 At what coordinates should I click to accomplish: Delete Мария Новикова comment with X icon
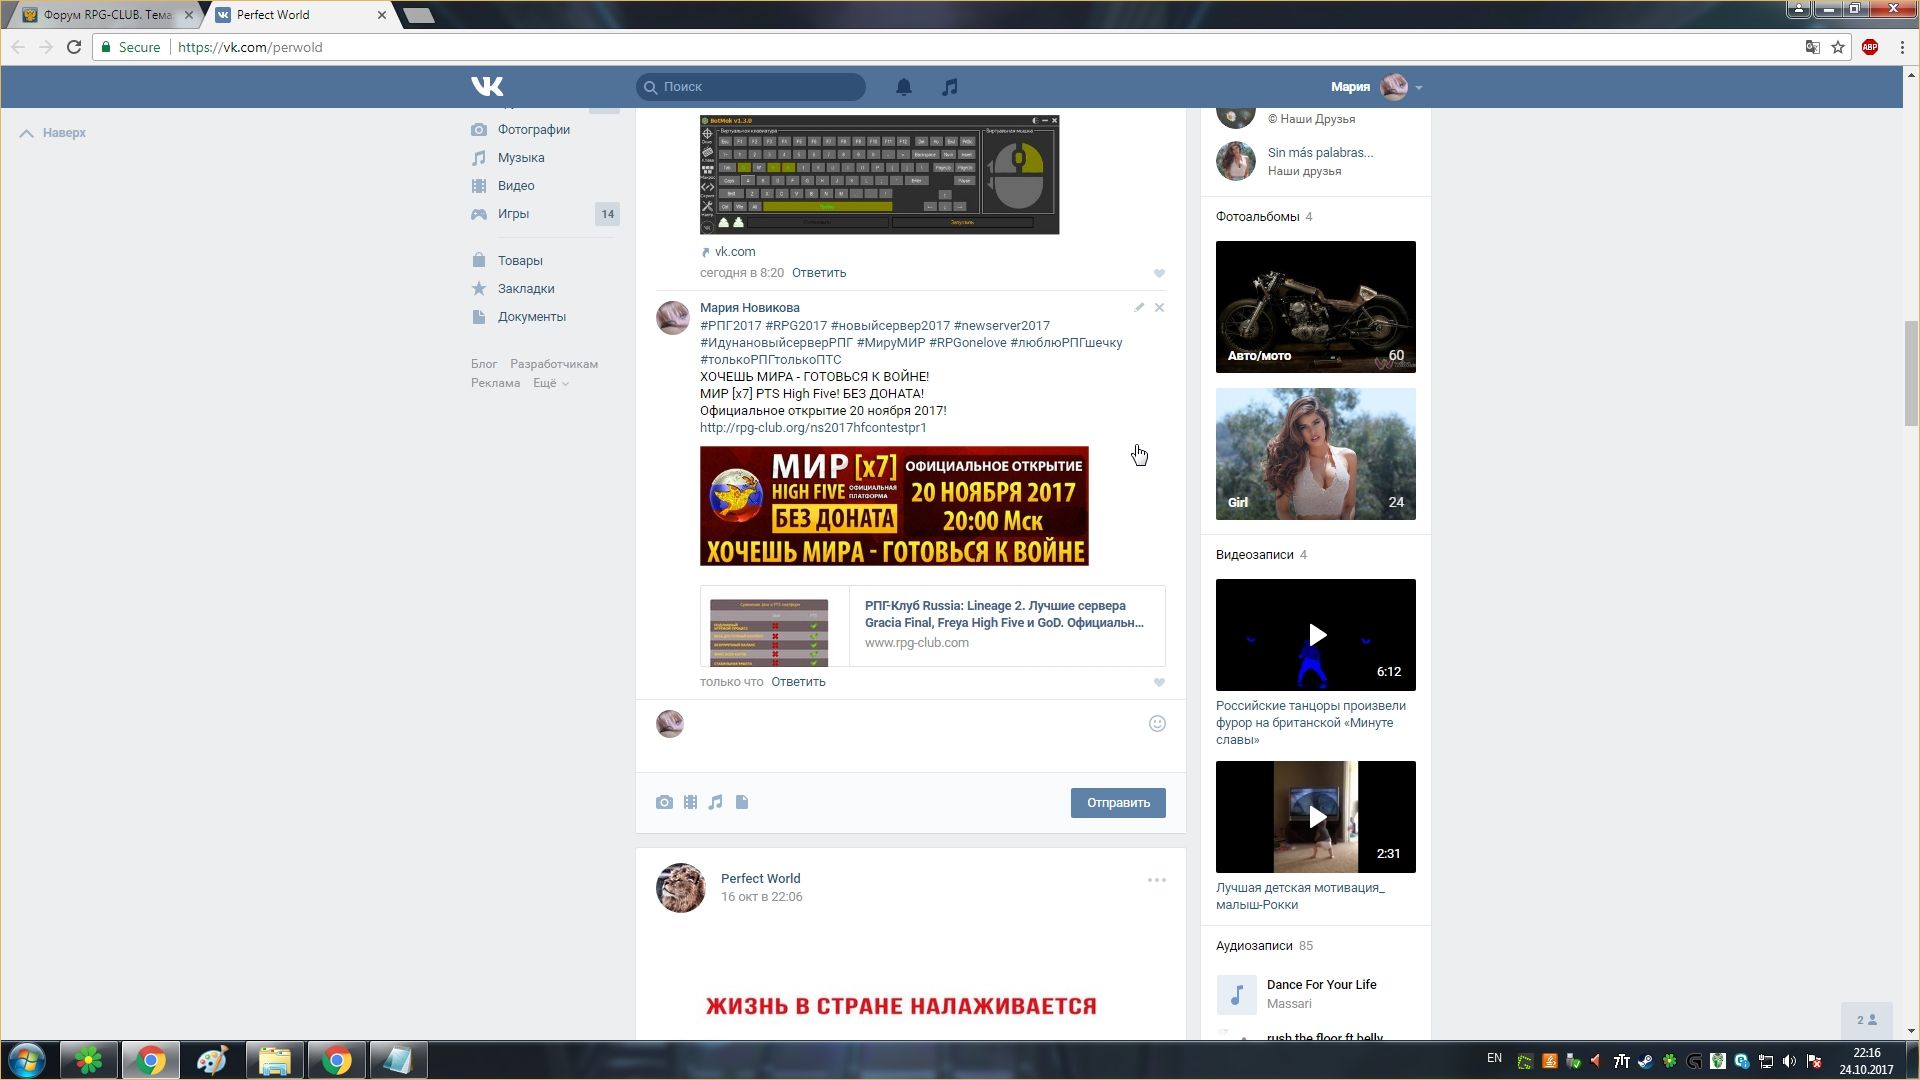(x=1160, y=308)
